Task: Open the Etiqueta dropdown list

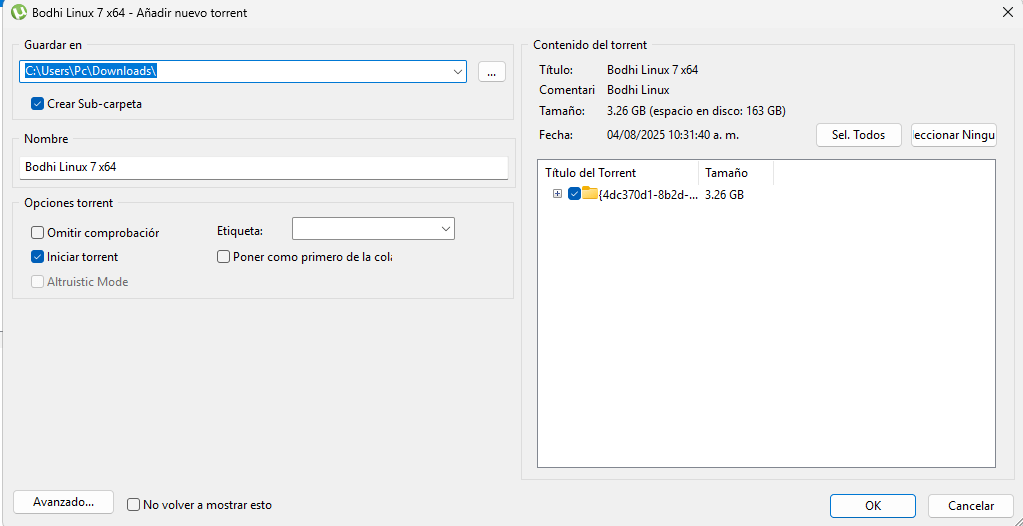Action: click(445, 229)
